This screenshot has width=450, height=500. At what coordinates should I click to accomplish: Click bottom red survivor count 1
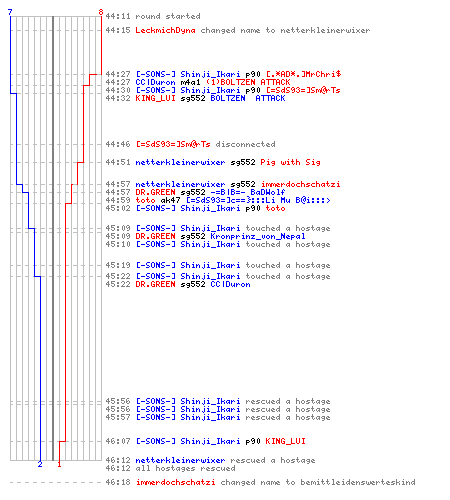click(x=59, y=464)
